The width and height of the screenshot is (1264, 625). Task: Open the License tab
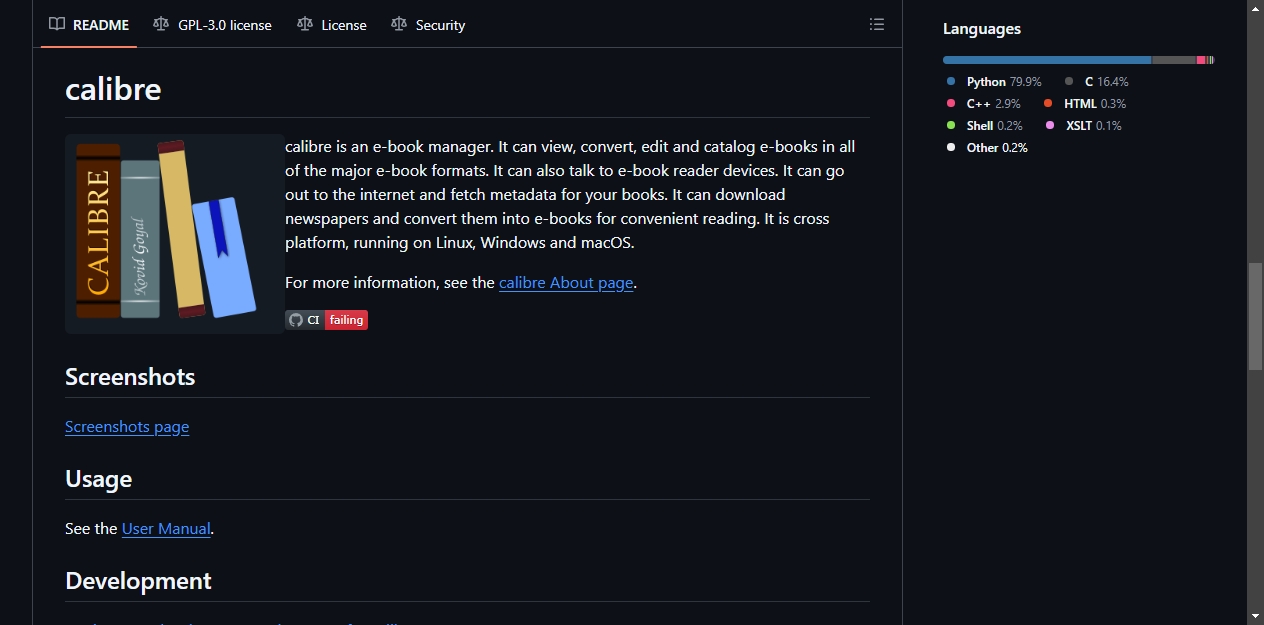pos(332,25)
